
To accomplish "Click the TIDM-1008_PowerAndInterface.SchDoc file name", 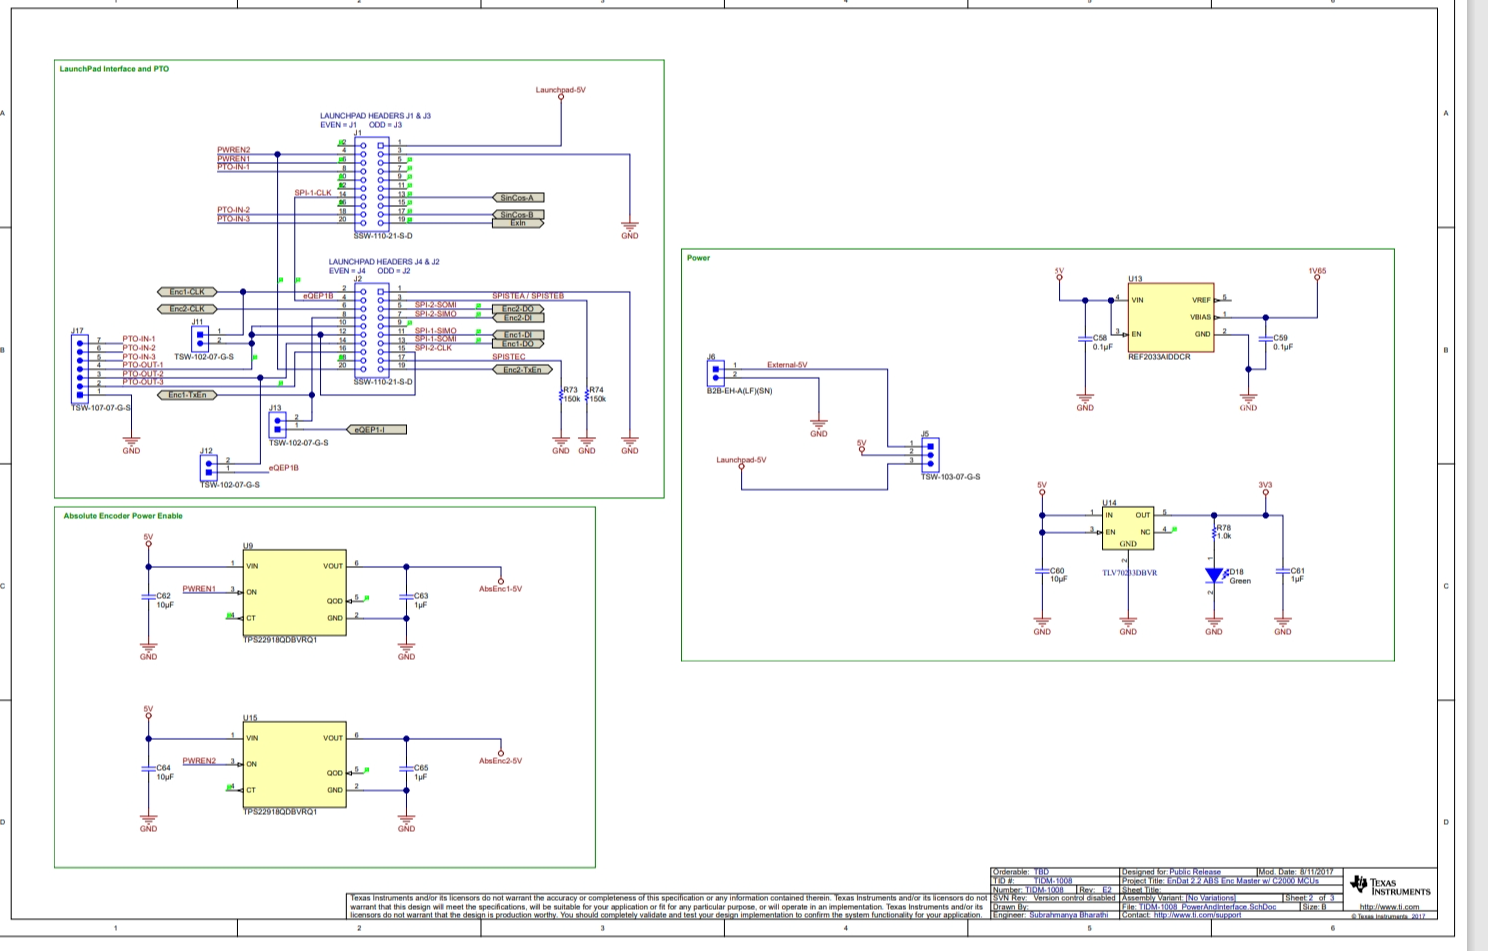I will (1207, 907).
